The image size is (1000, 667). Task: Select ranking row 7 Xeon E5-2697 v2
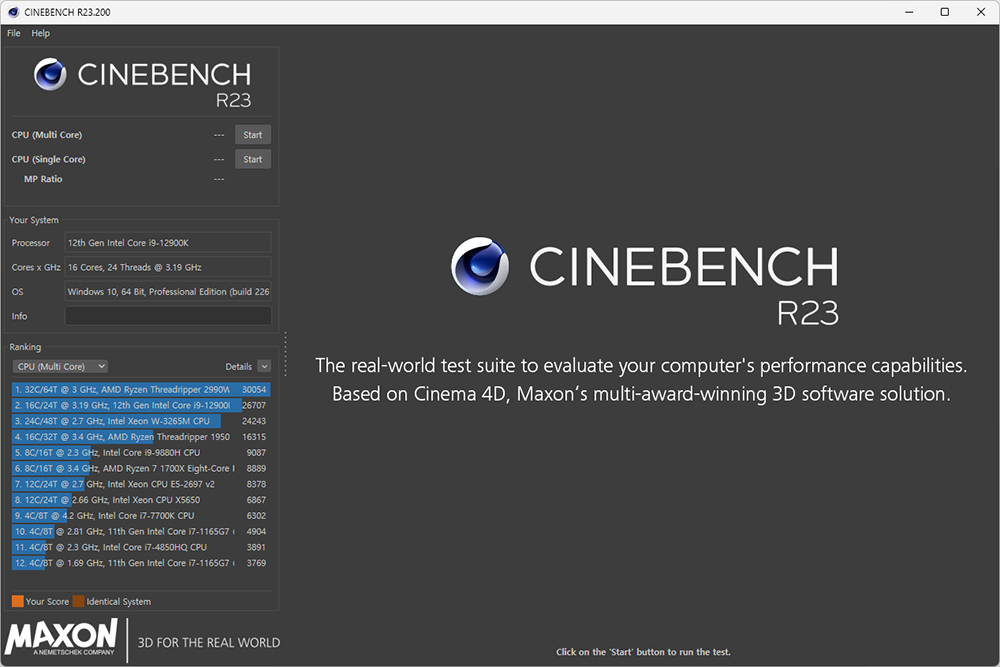point(141,484)
